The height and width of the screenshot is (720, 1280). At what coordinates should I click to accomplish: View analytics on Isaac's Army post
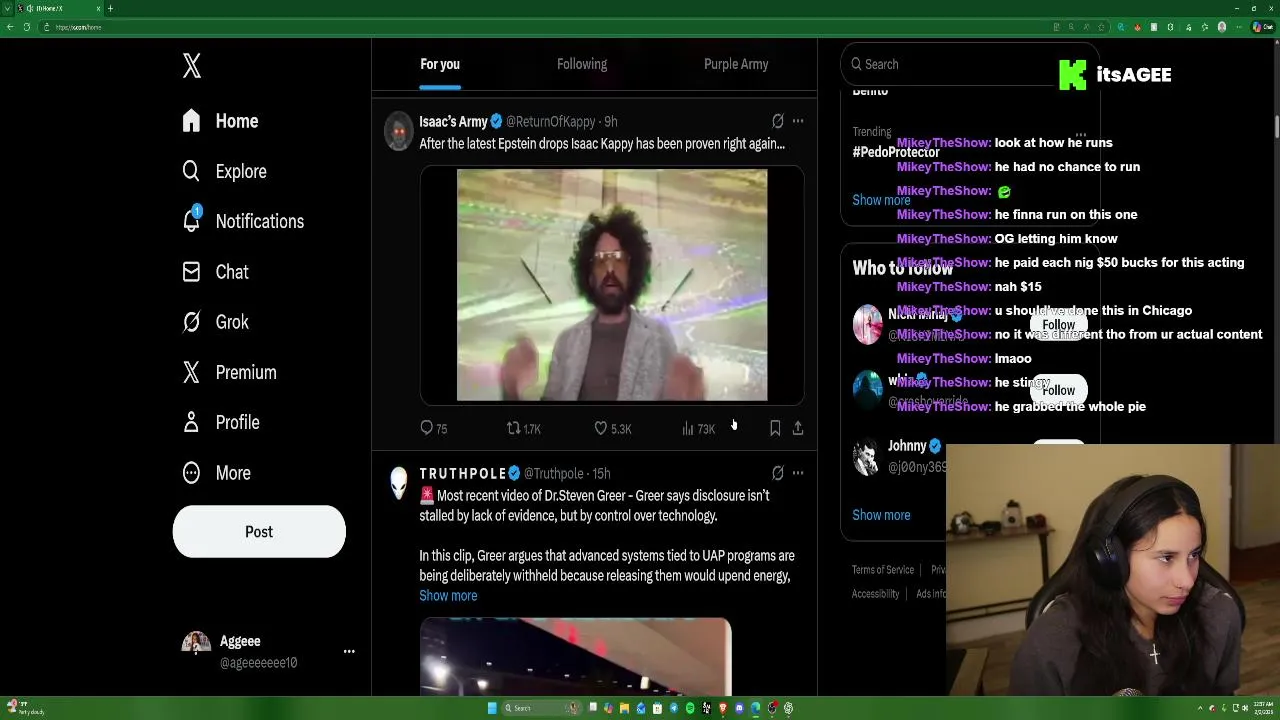(698, 428)
